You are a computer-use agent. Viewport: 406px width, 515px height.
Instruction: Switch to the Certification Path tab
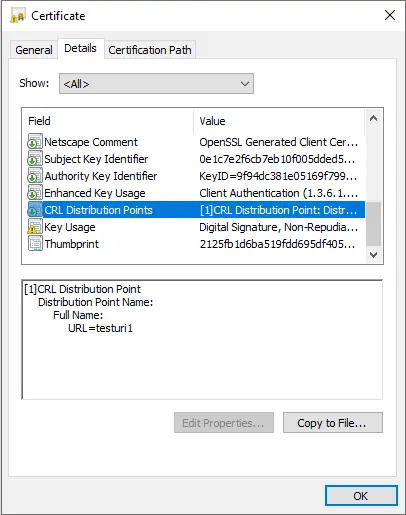pos(150,50)
